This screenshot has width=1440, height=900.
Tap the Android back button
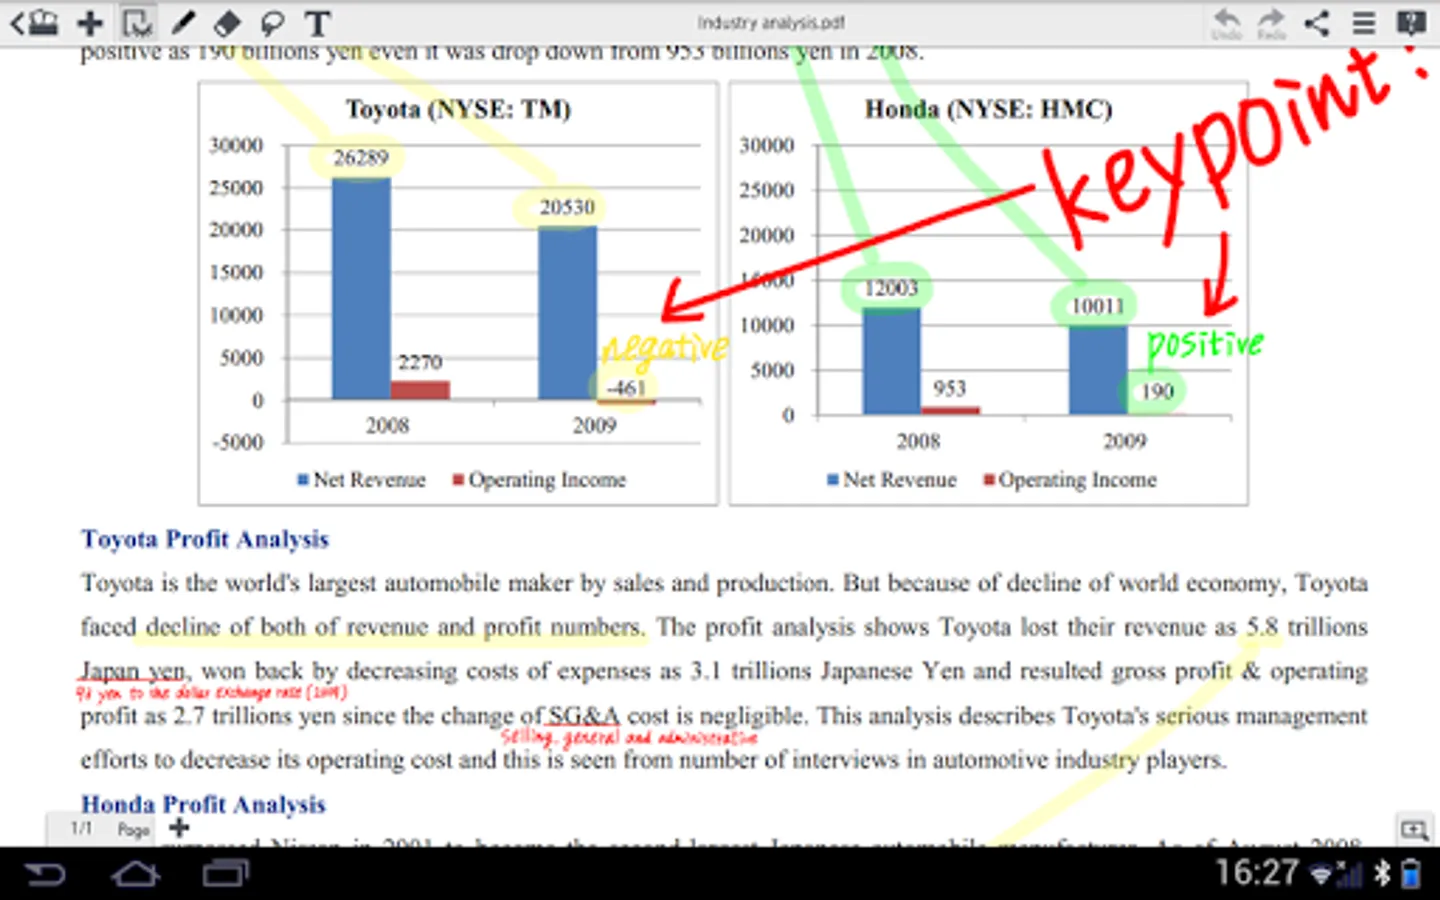click(44, 875)
